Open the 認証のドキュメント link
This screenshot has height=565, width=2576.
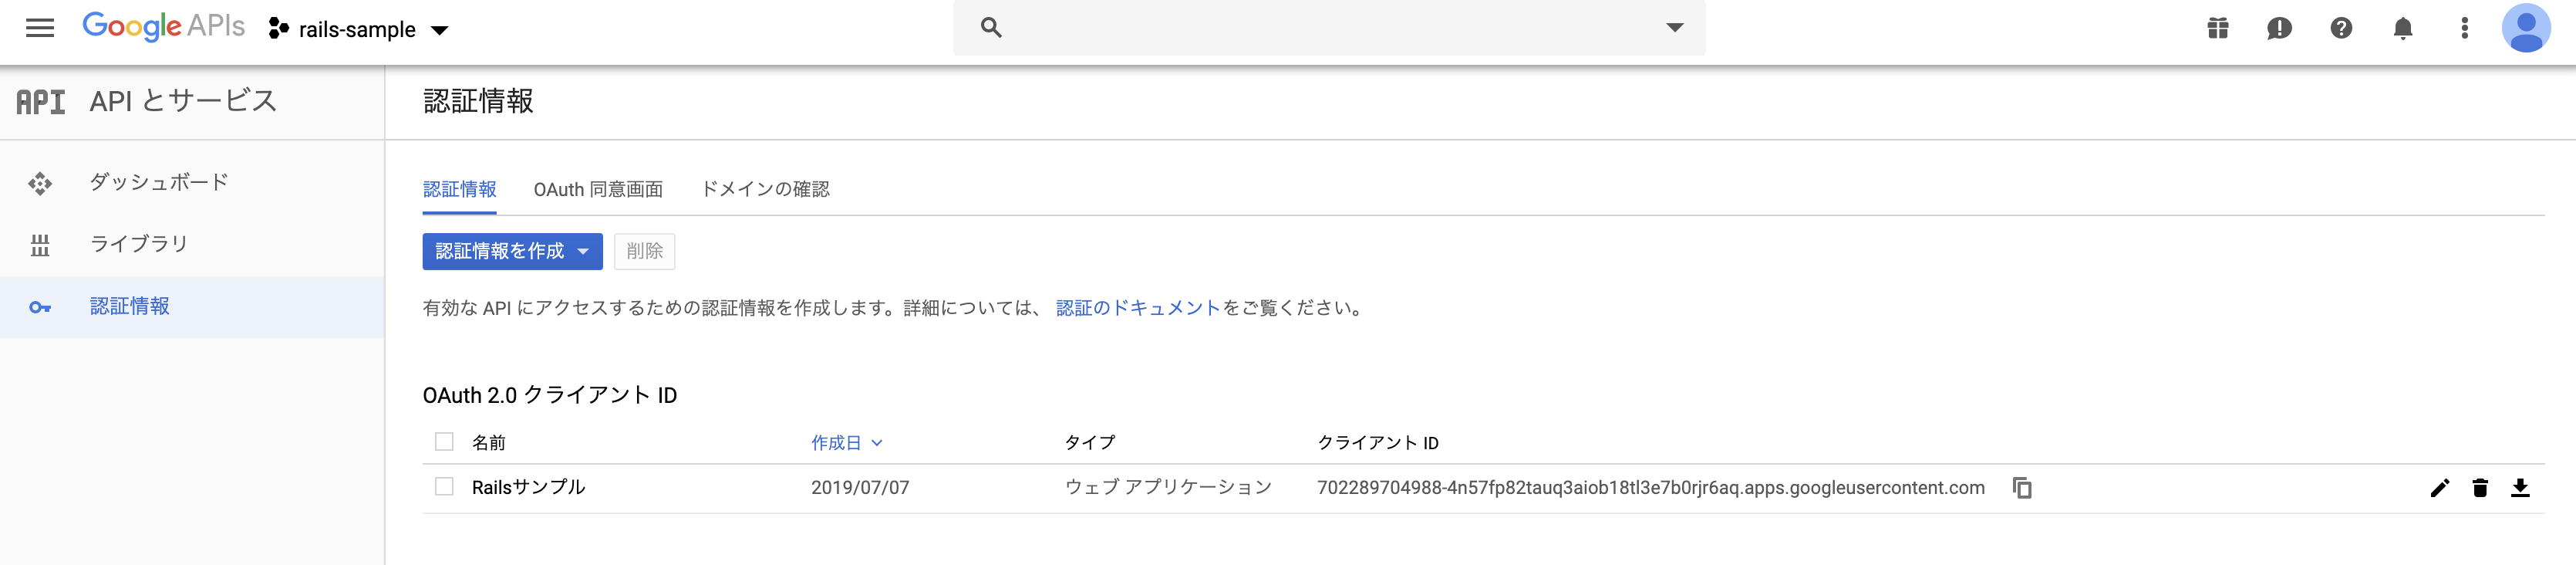point(1138,308)
